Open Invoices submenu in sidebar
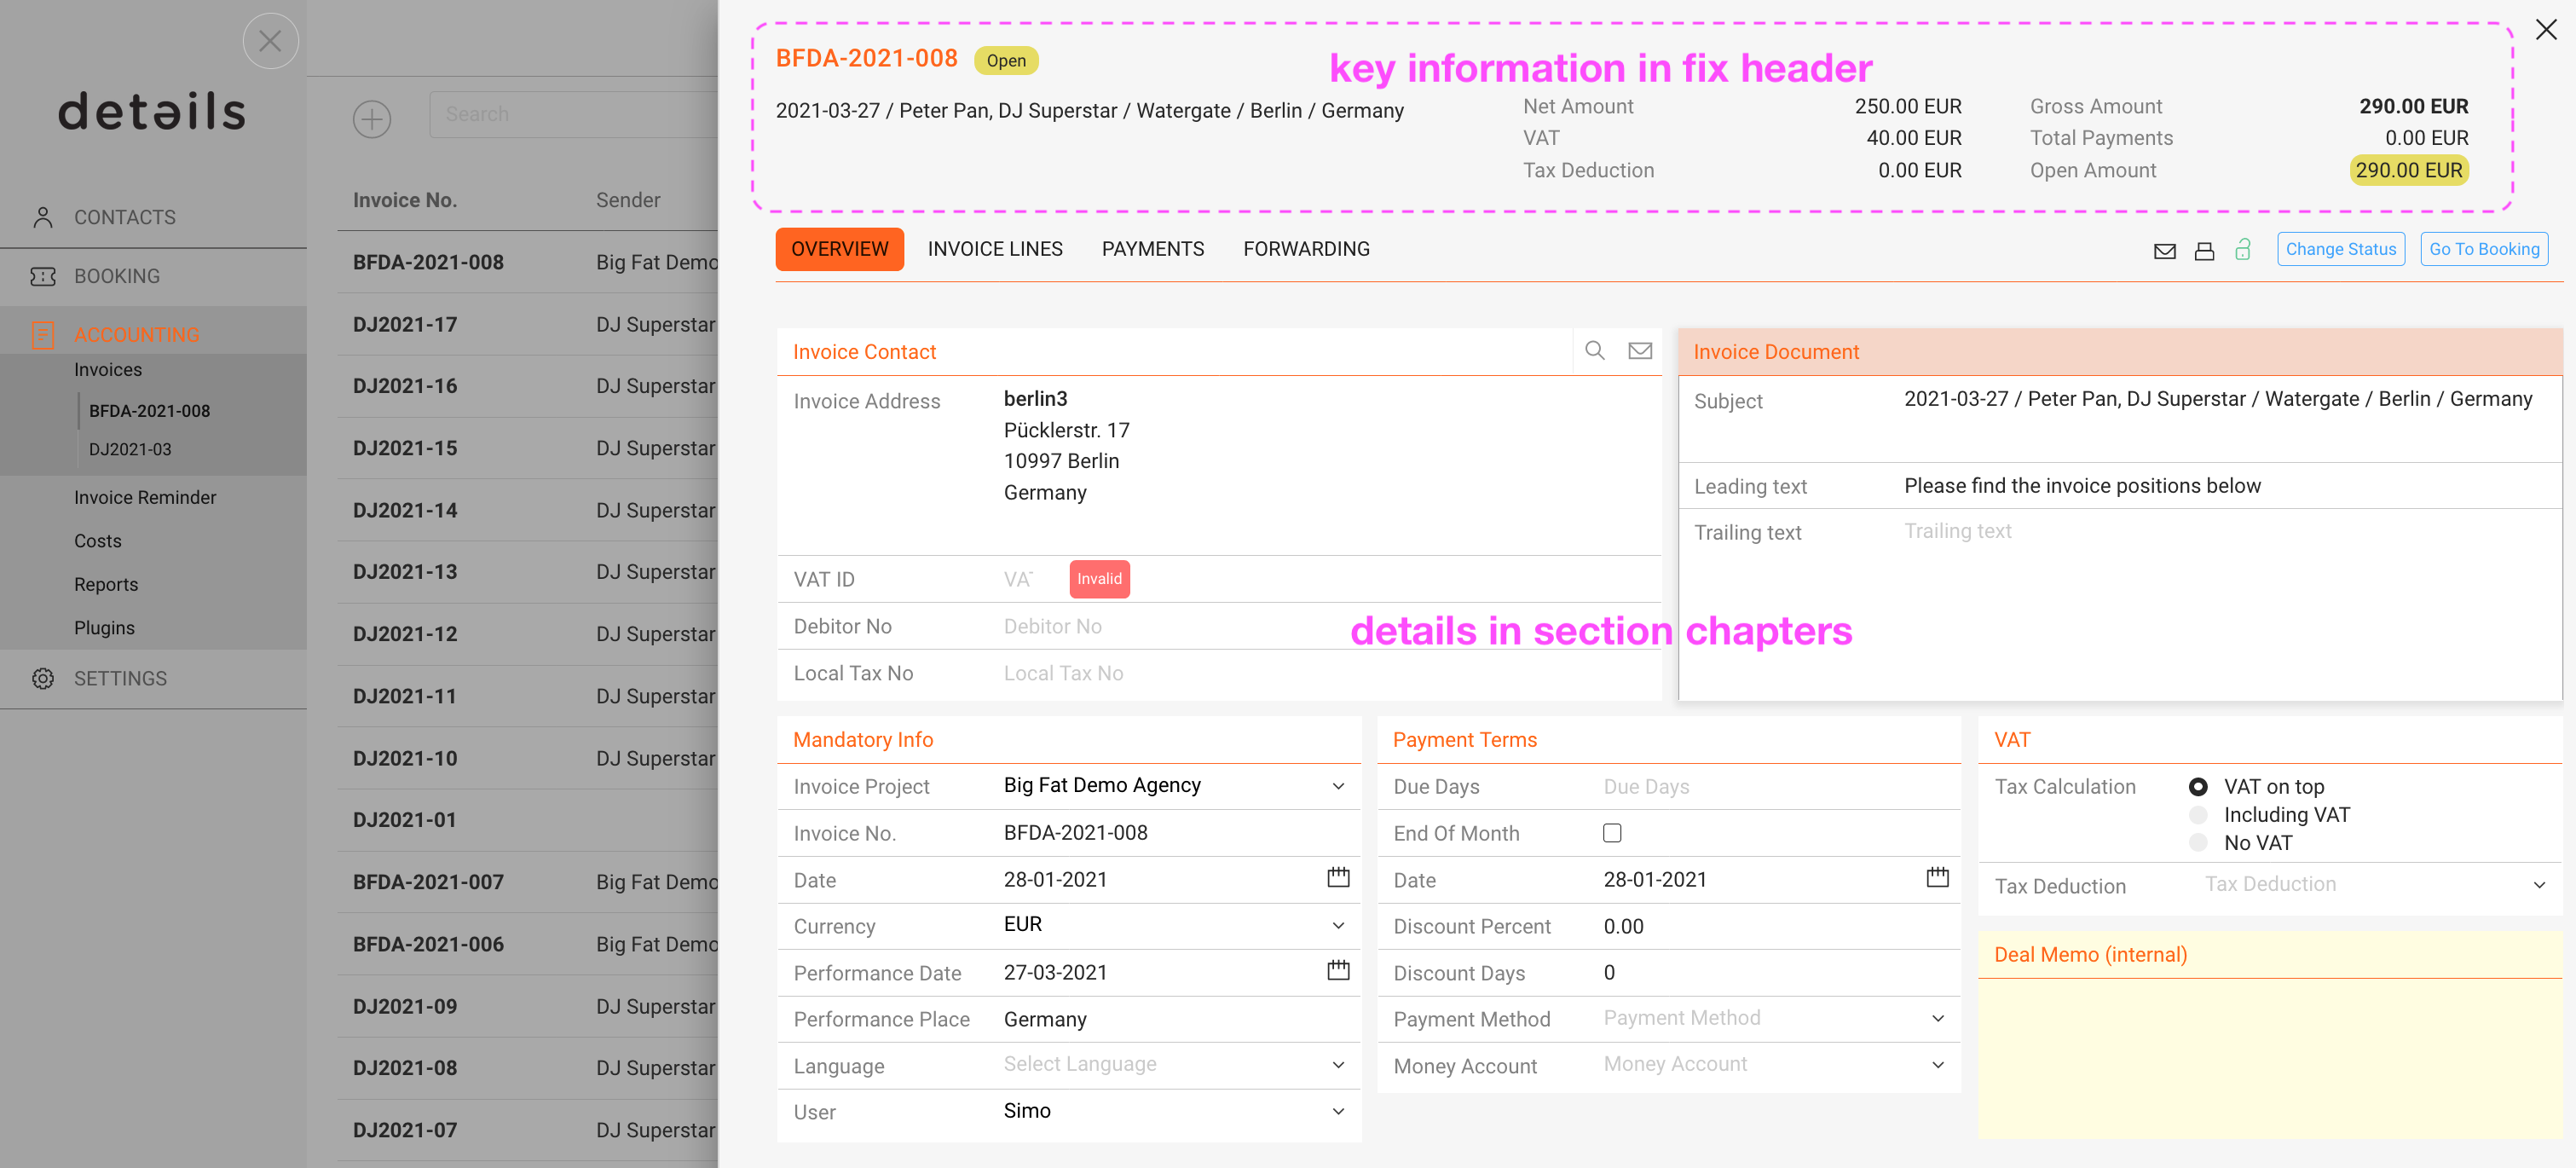The width and height of the screenshot is (2576, 1168). point(108,370)
